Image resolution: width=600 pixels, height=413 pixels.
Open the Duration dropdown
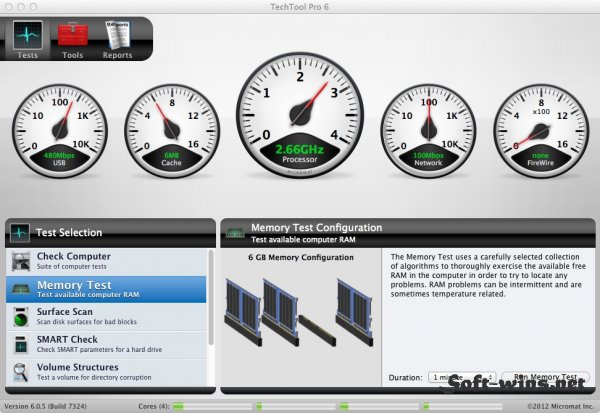(x=462, y=377)
